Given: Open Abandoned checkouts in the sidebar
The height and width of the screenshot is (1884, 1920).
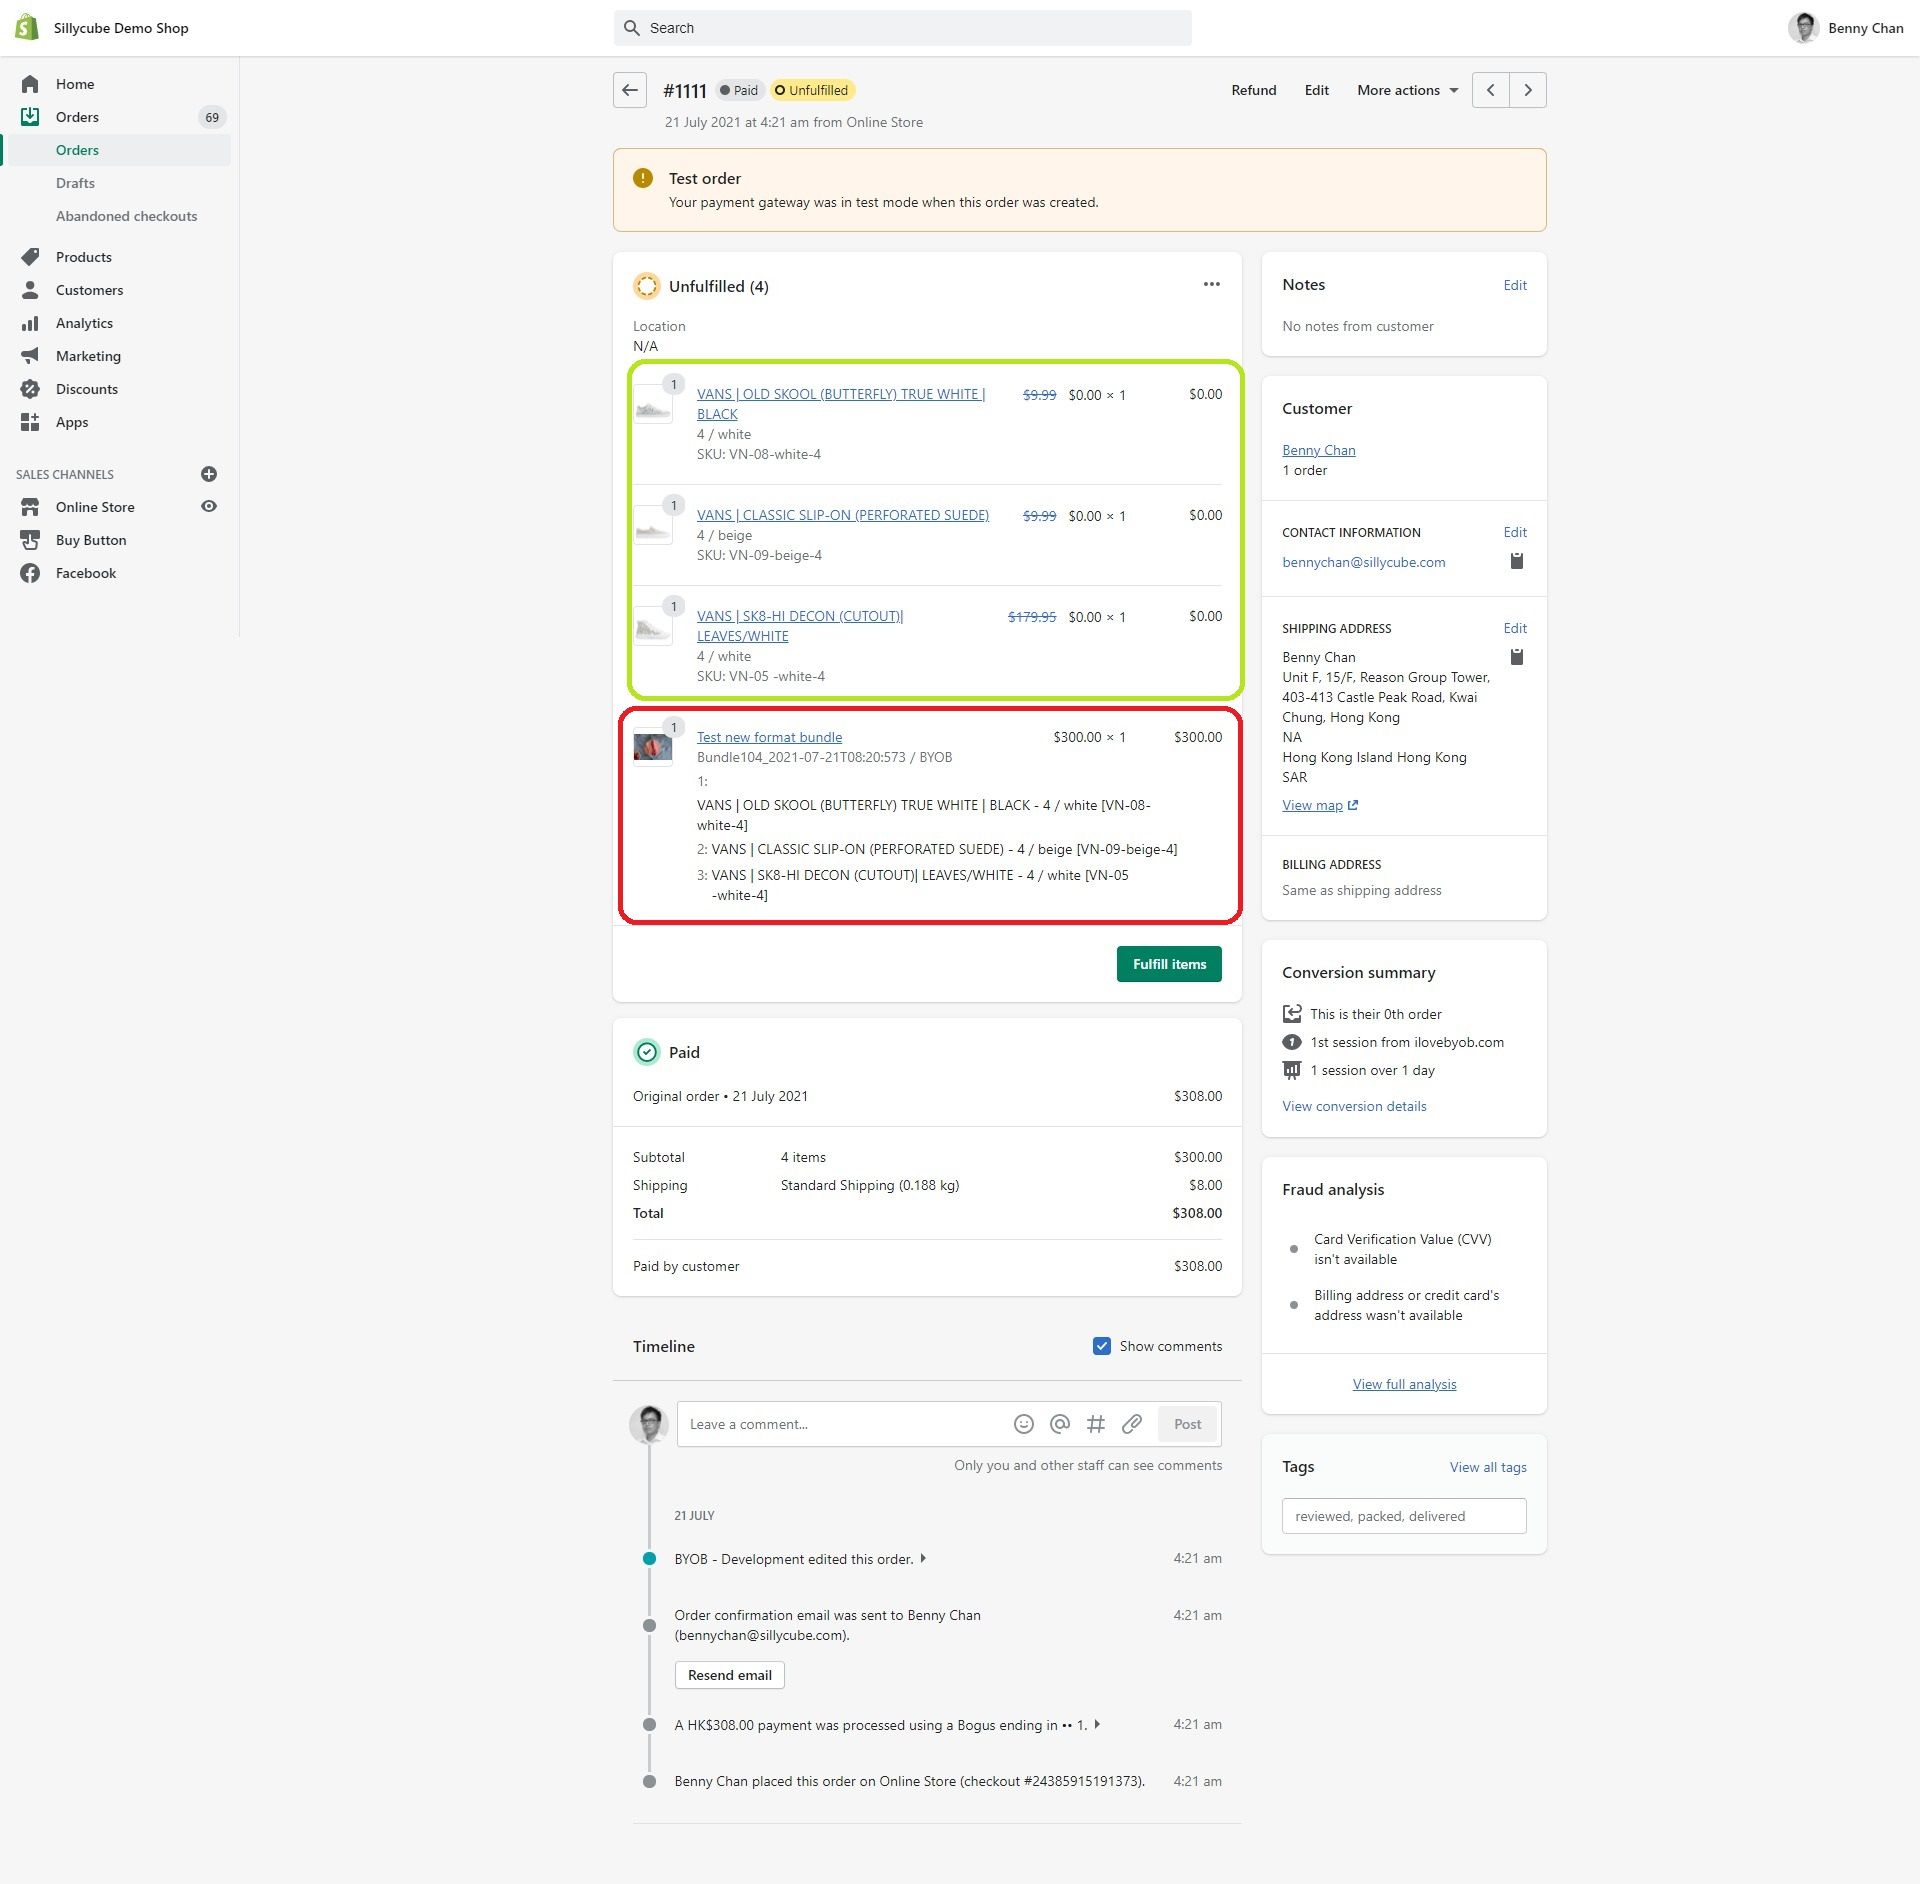Looking at the screenshot, I should [x=126, y=216].
